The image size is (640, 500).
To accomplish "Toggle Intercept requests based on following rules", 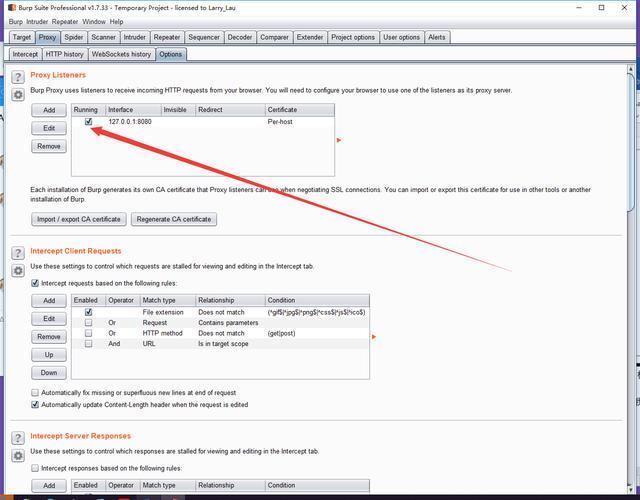I will click(x=35, y=283).
